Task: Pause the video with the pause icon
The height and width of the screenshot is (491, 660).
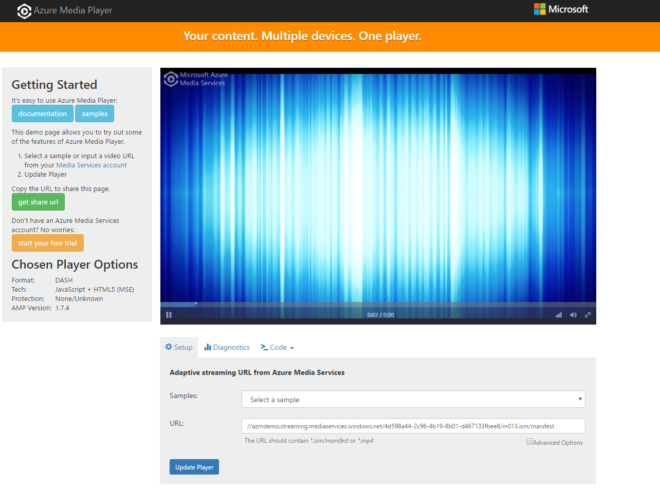Action: pyautogui.click(x=169, y=315)
